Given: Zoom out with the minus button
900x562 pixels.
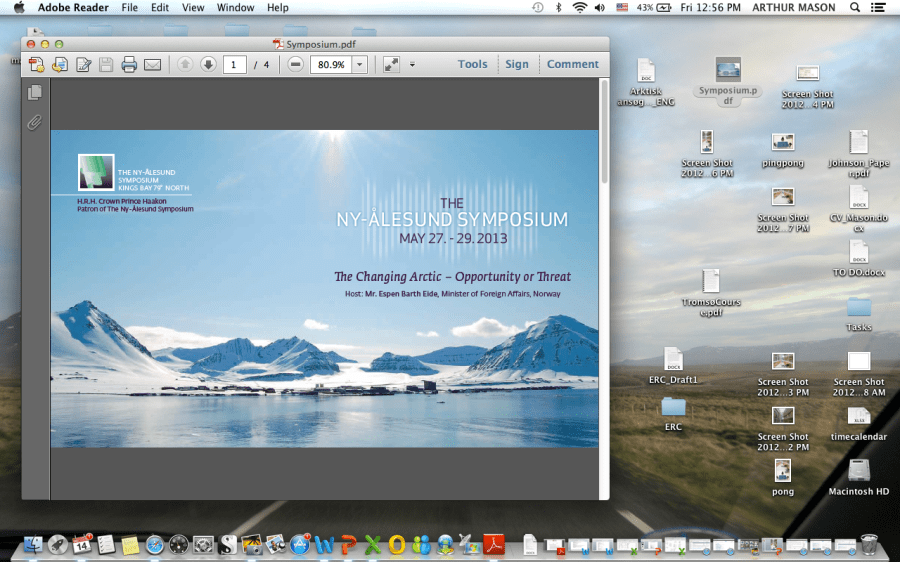Looking at the screenshot, I should (x=295, y=65).
